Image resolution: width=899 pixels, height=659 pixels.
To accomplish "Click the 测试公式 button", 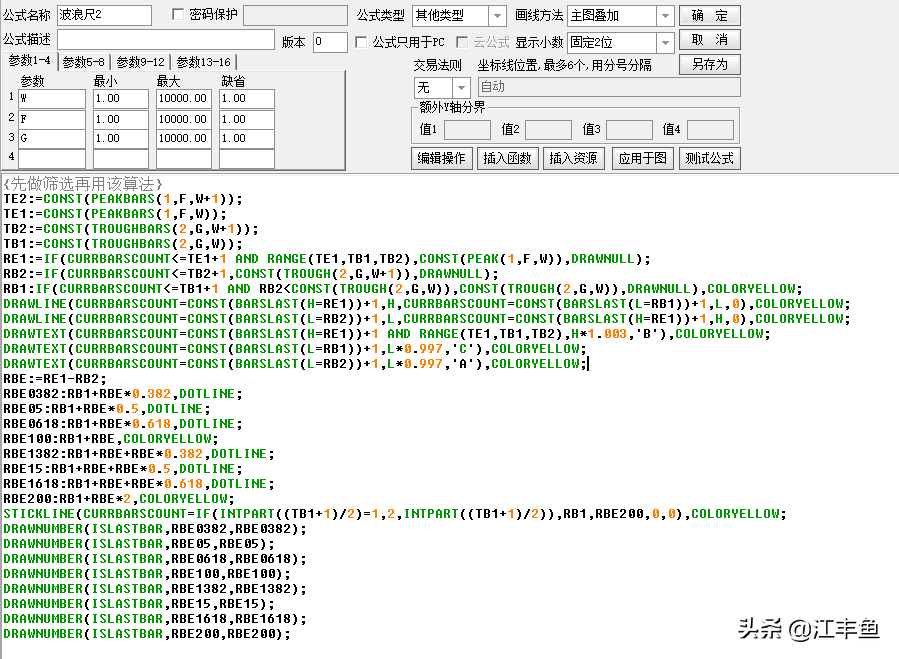I will point(710,158).
